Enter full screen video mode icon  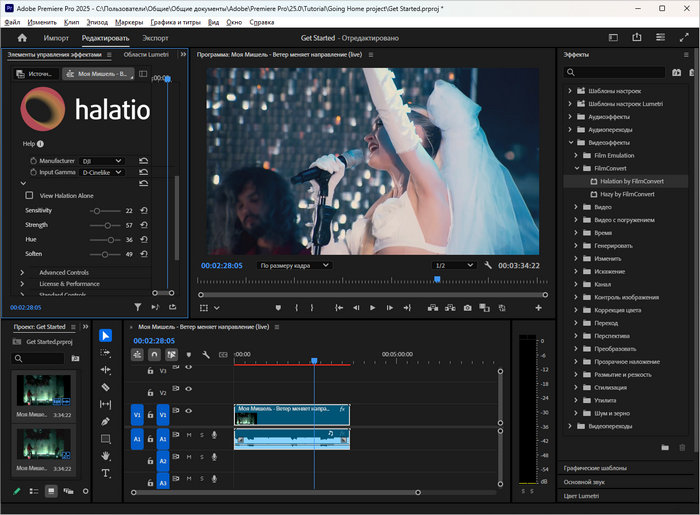pyautogui.click(x=684, y=37)
